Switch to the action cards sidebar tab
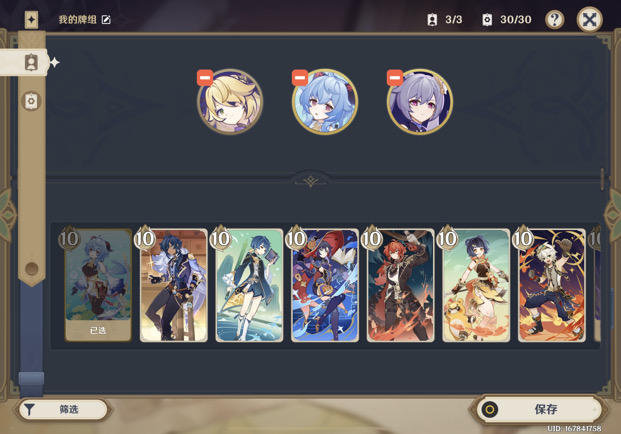This screenshot has width=621, height=434. (31, 101)
